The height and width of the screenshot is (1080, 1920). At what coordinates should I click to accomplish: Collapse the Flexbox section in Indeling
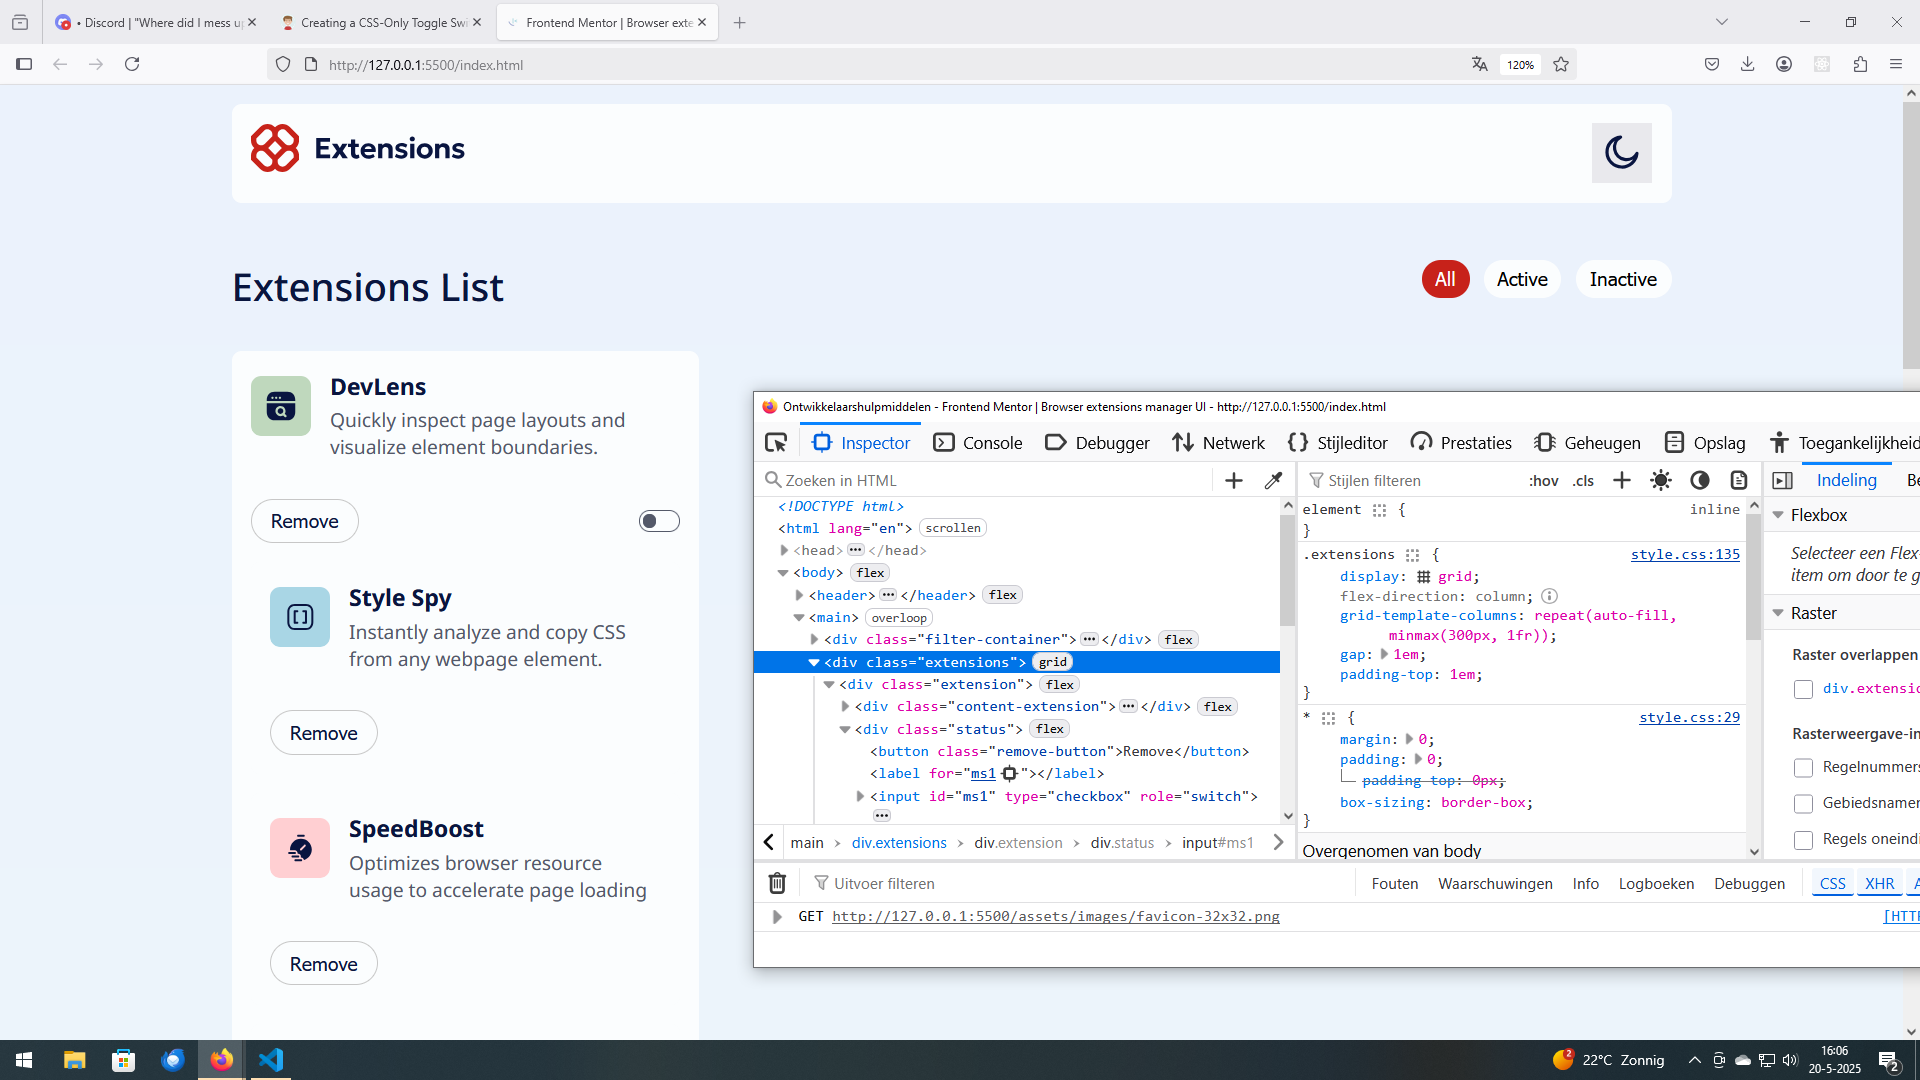[1779, 516]
